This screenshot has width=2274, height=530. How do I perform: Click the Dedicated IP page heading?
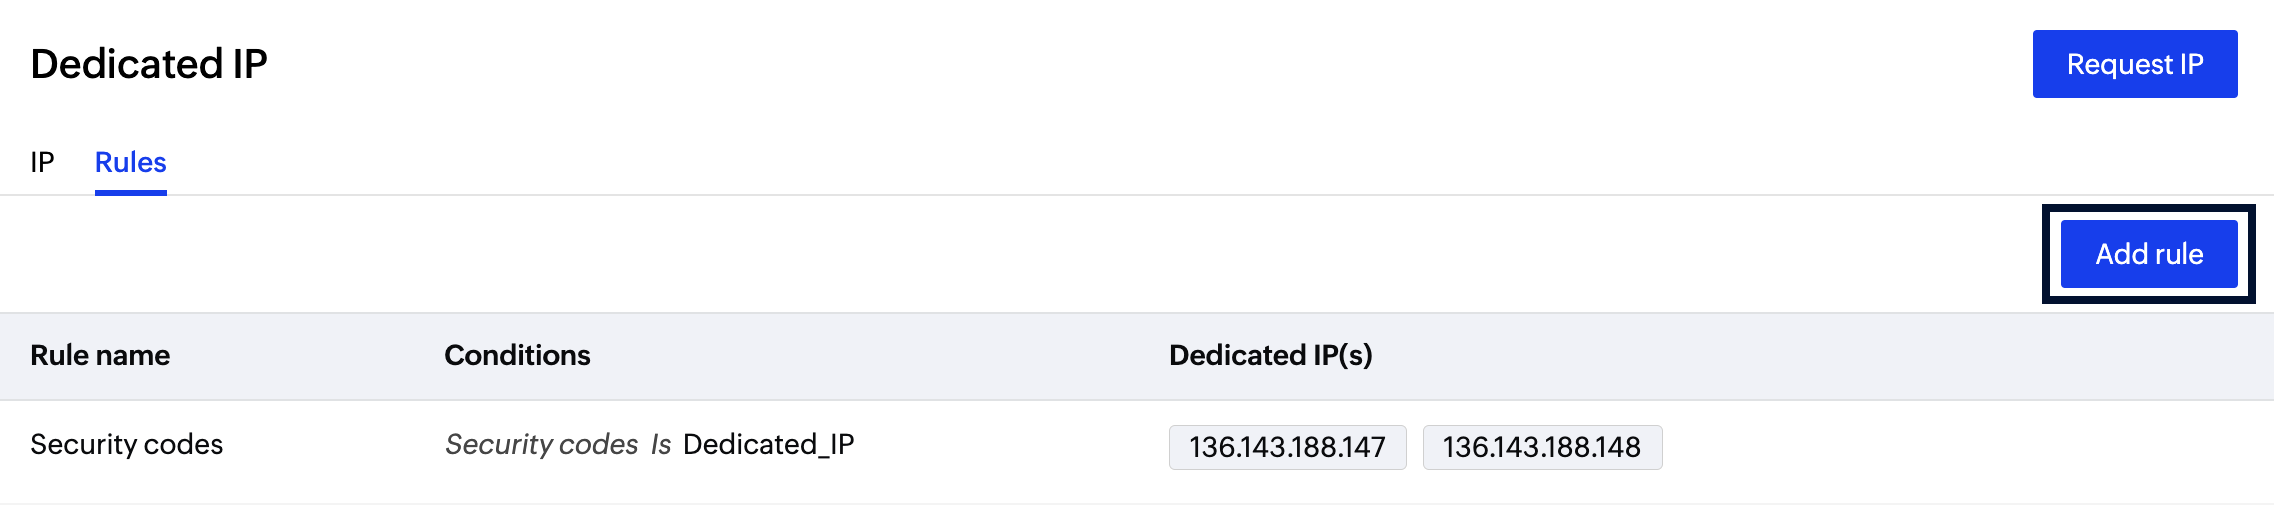[x=149, y=64]
